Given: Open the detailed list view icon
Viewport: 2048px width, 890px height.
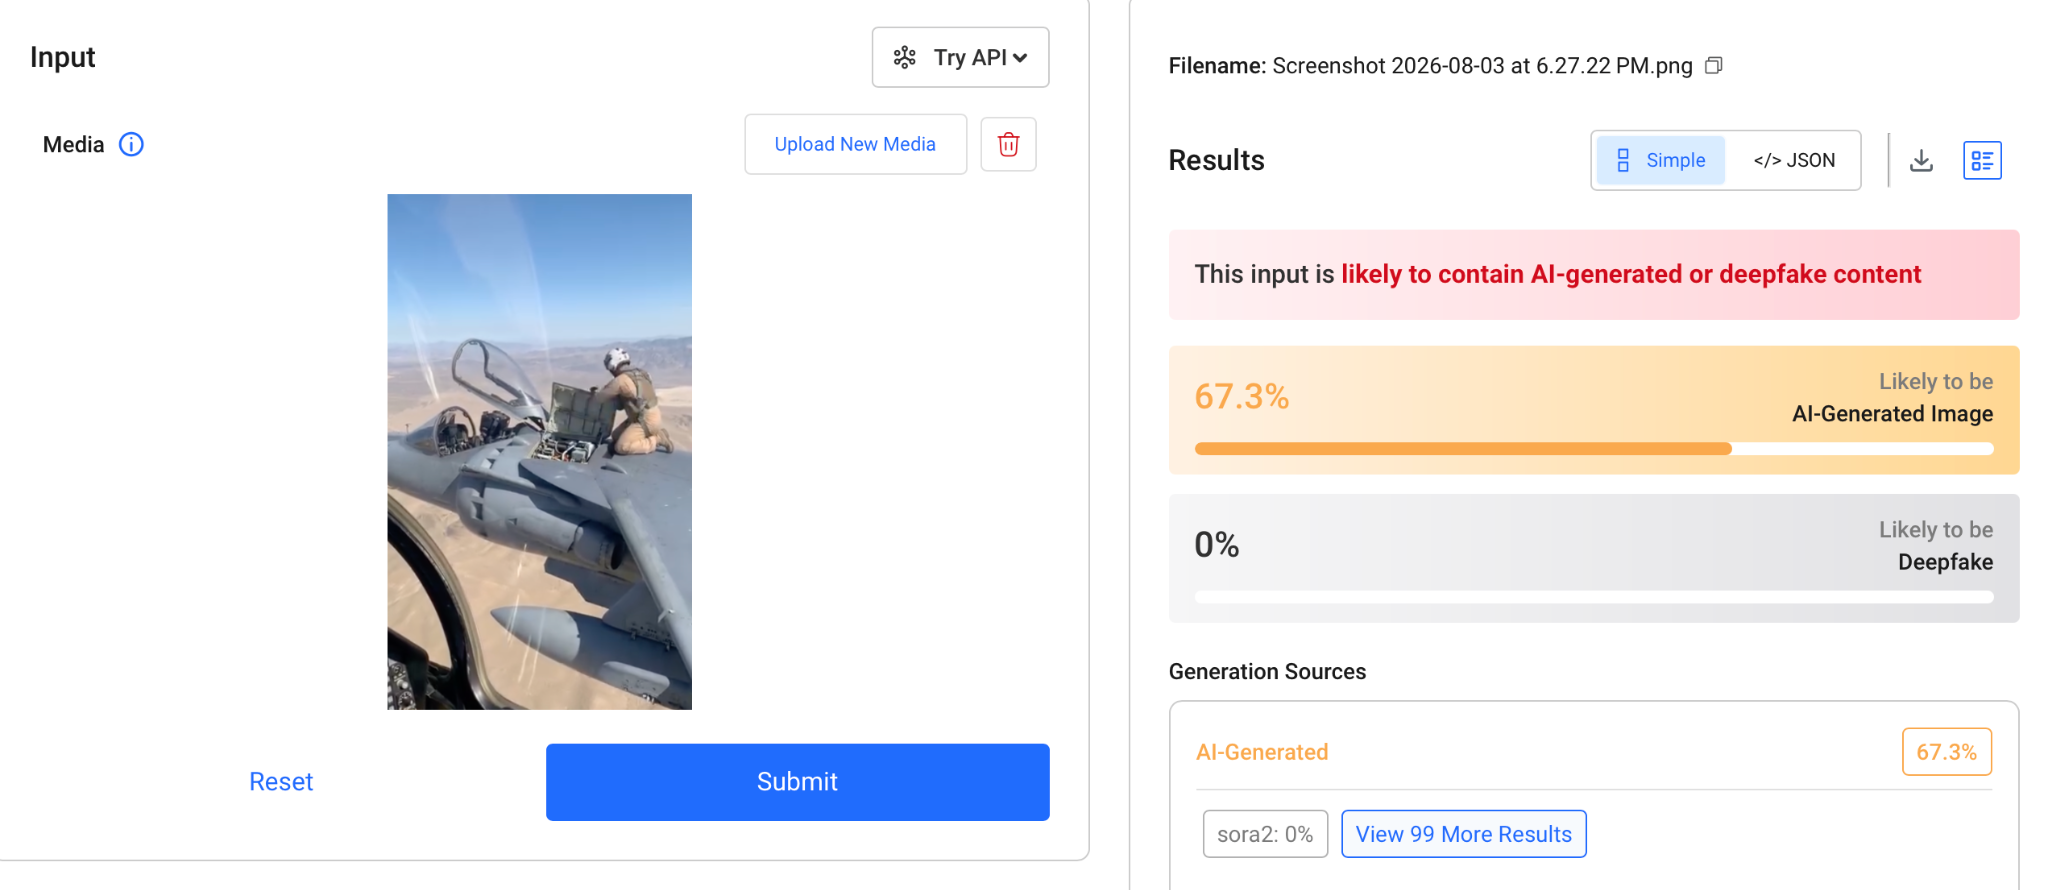Looking at the screenshot, I should tap(1982, 160).
